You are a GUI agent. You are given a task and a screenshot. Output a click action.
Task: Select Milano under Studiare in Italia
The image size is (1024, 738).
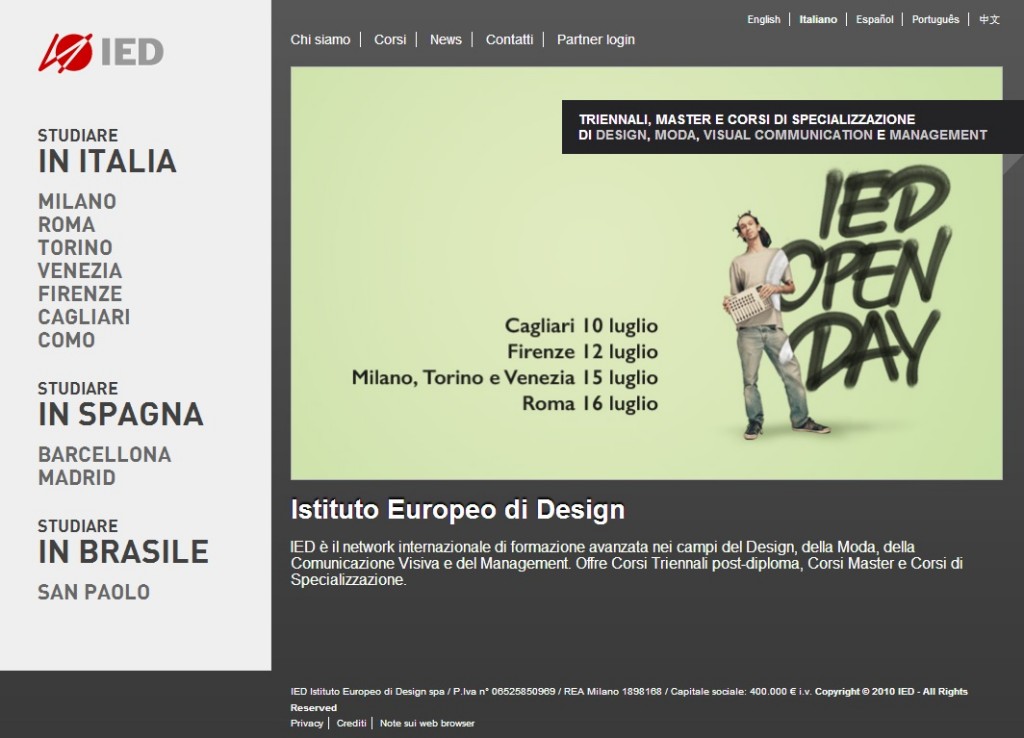tap(76, 201)
